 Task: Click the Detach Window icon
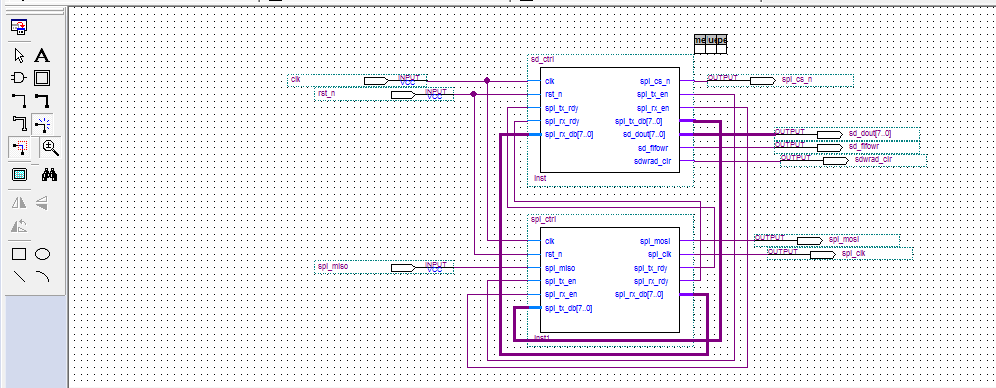pyautogui.click(x=19, y=27)
